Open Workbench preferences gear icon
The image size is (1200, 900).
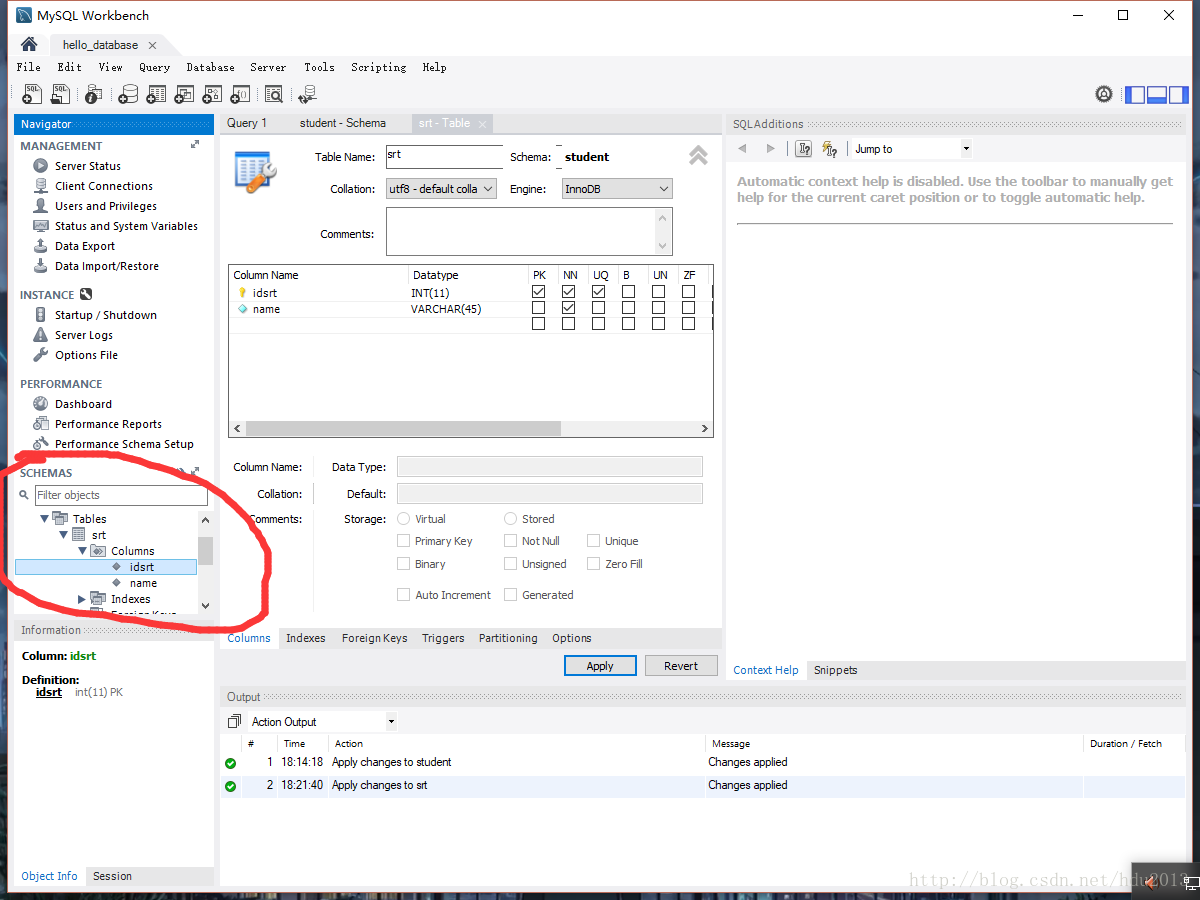tap(1104, 94)
